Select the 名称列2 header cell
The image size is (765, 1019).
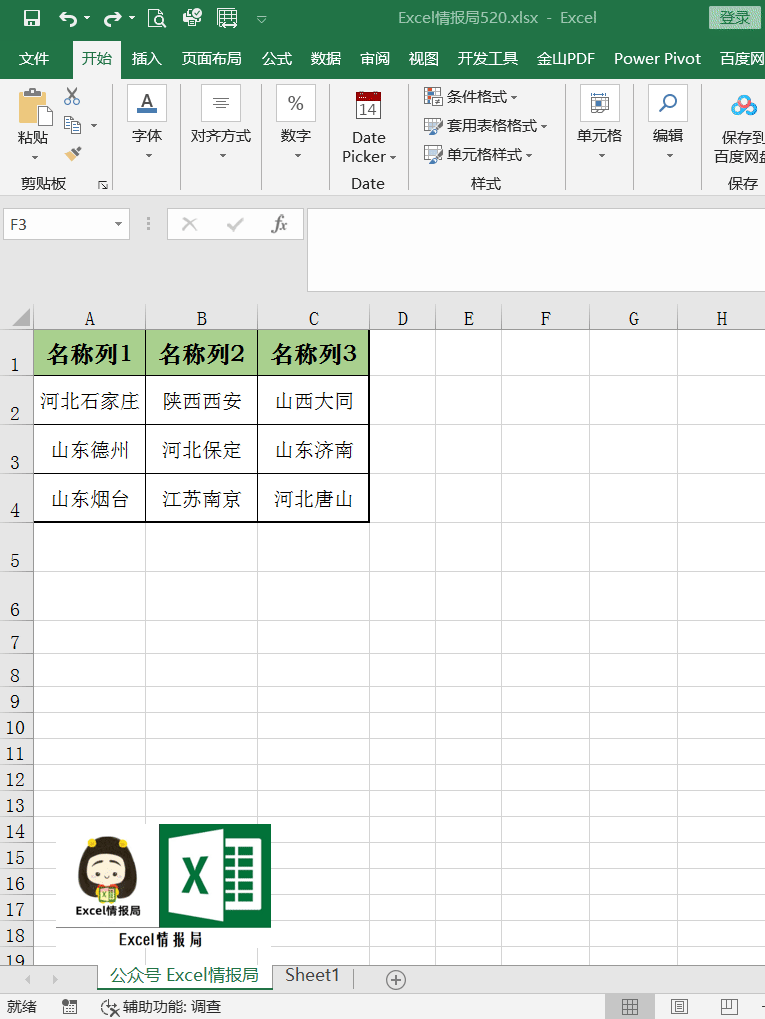tap(201, 353)
